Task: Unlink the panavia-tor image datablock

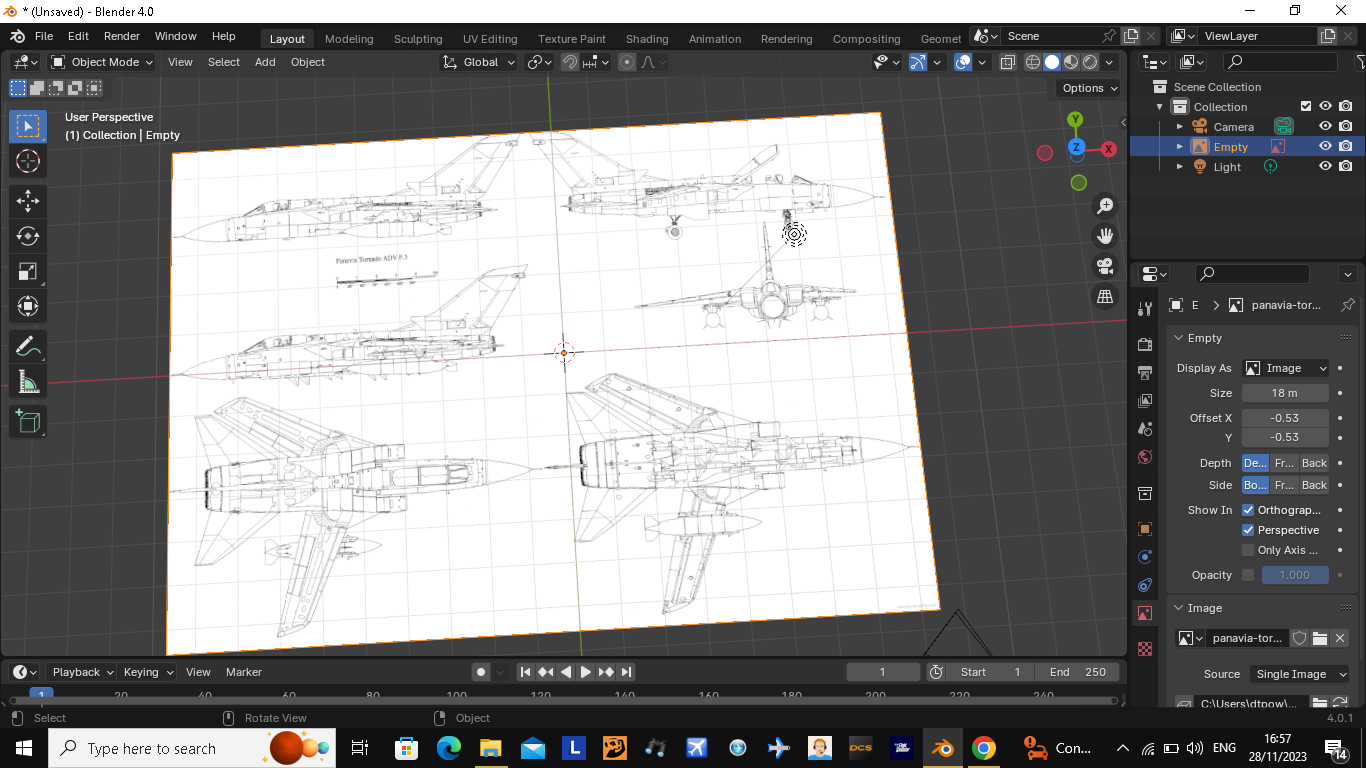Action: (x=1340, y=638)
